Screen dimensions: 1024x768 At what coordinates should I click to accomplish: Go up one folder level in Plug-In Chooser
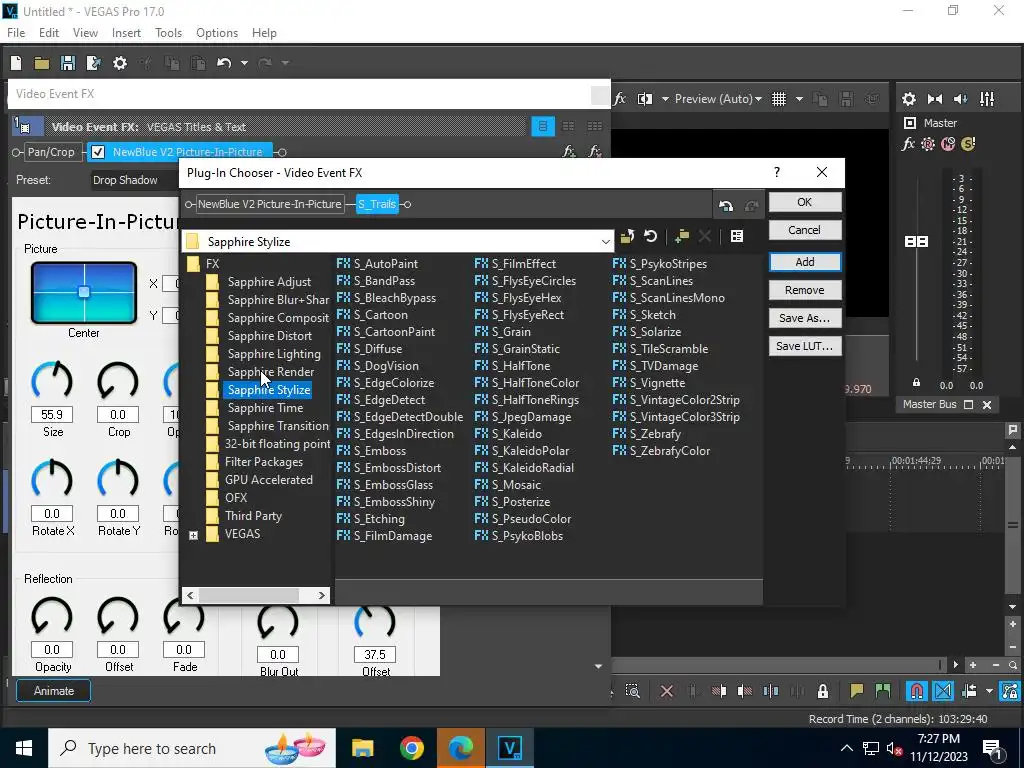coord(627,236)
